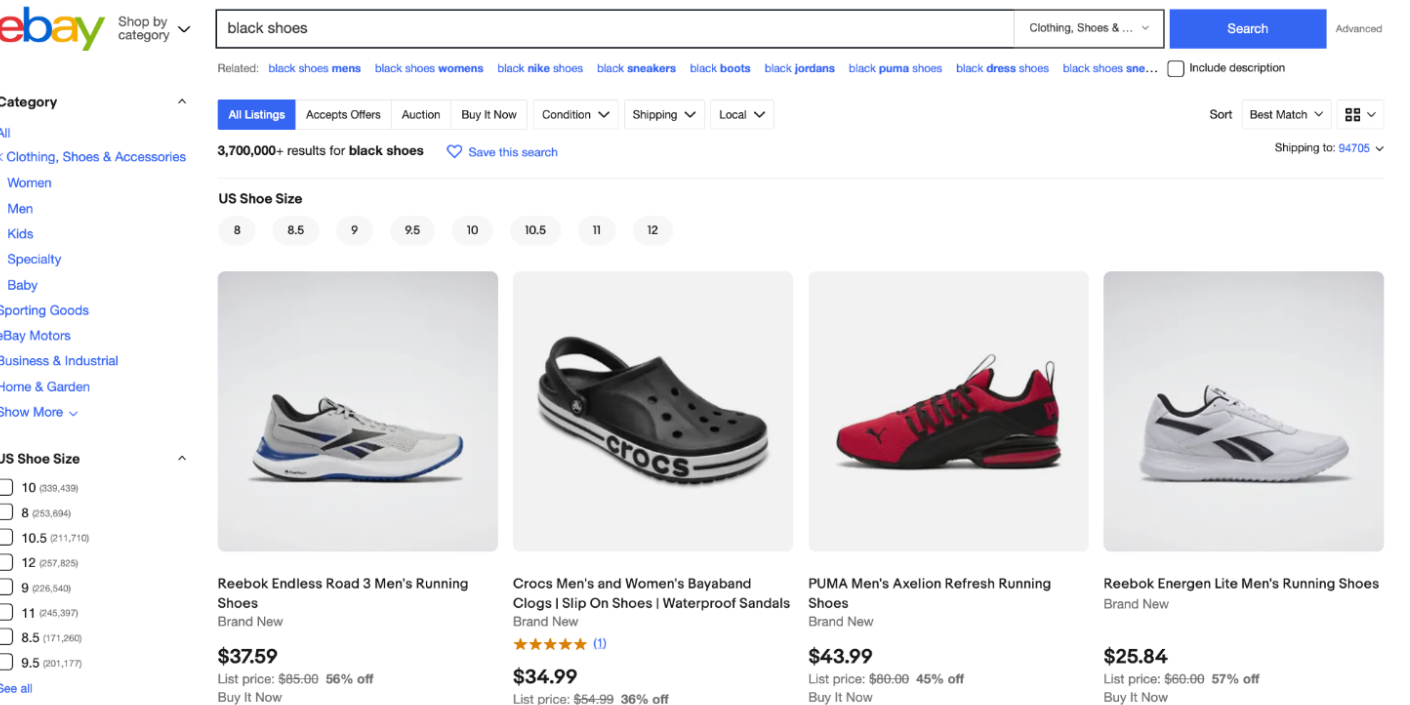Image resolution: width=1410 pixels, height=705 pixels.
Task: Click the black shoes search field
Action: coord(614,29)
